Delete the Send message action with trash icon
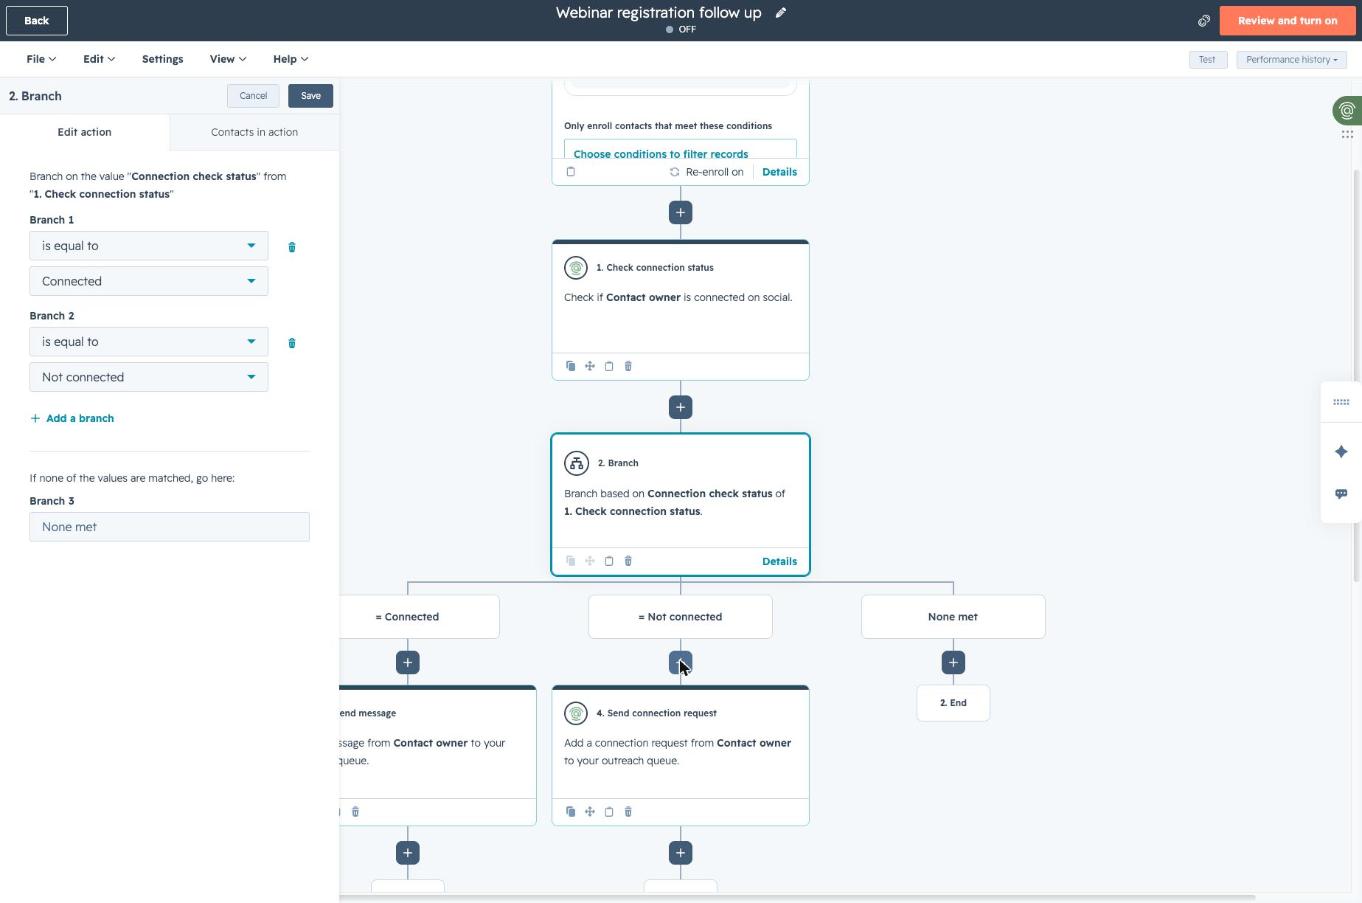1362x903 pixels. pos(355,812)
